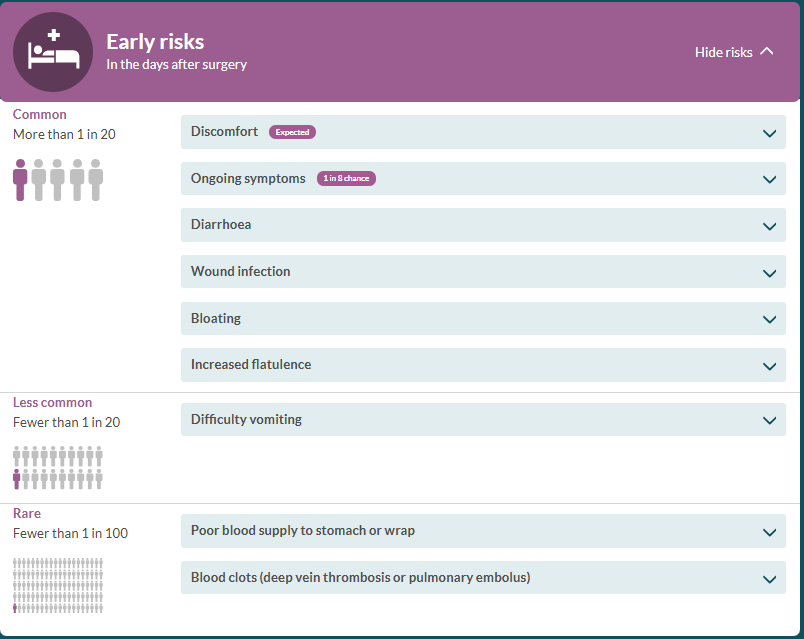Open the Wound infection risk row
804x639 pixels.
click(x=483, y=271)
